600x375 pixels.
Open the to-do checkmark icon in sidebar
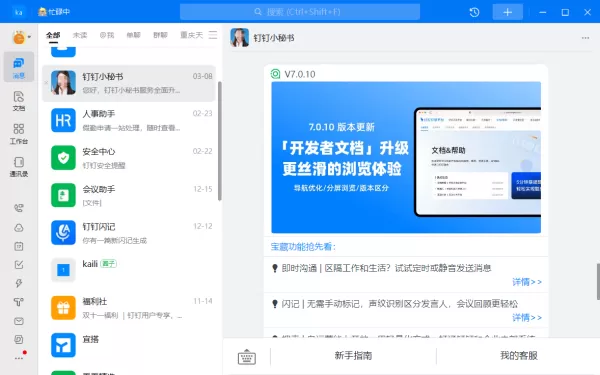click(x=19, y=265)
